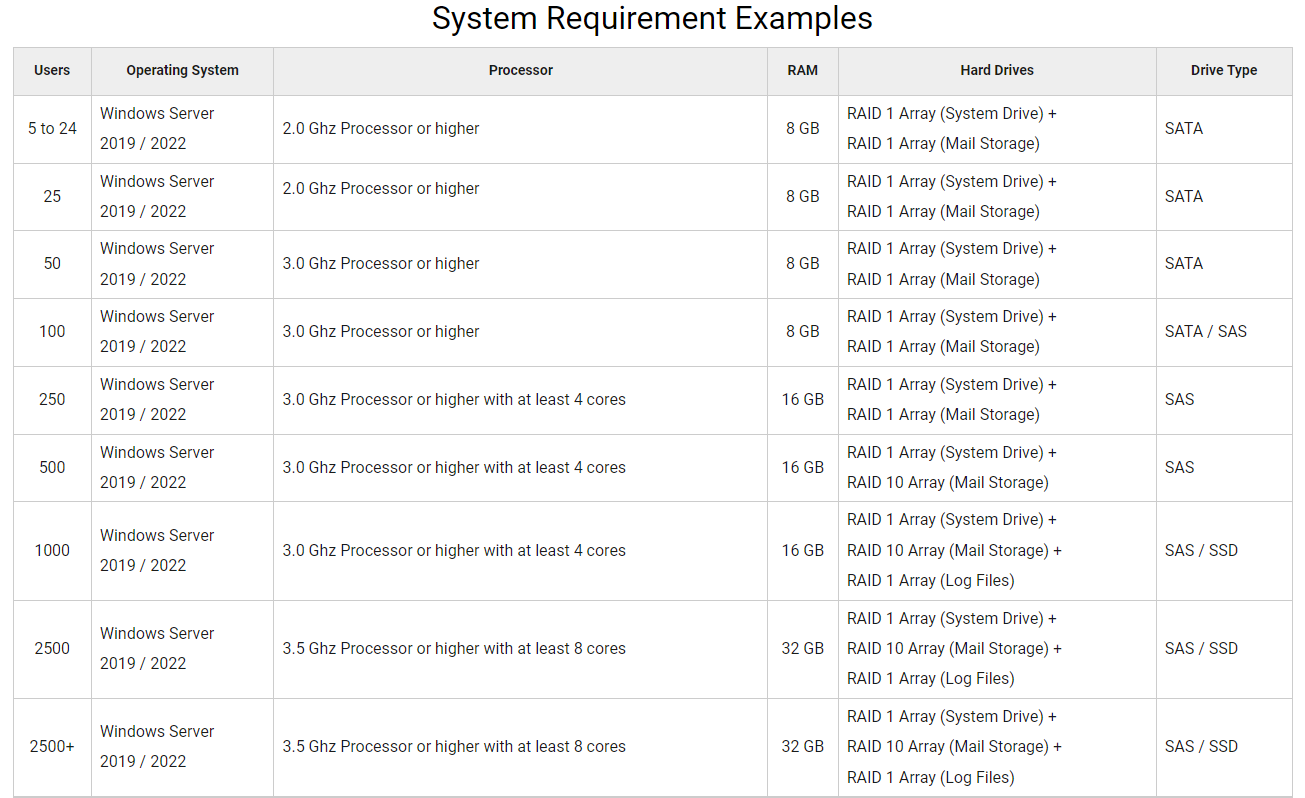The image size is (1305, 798).
Task: Click the "Processor" column header
Action: pos(520,71)
